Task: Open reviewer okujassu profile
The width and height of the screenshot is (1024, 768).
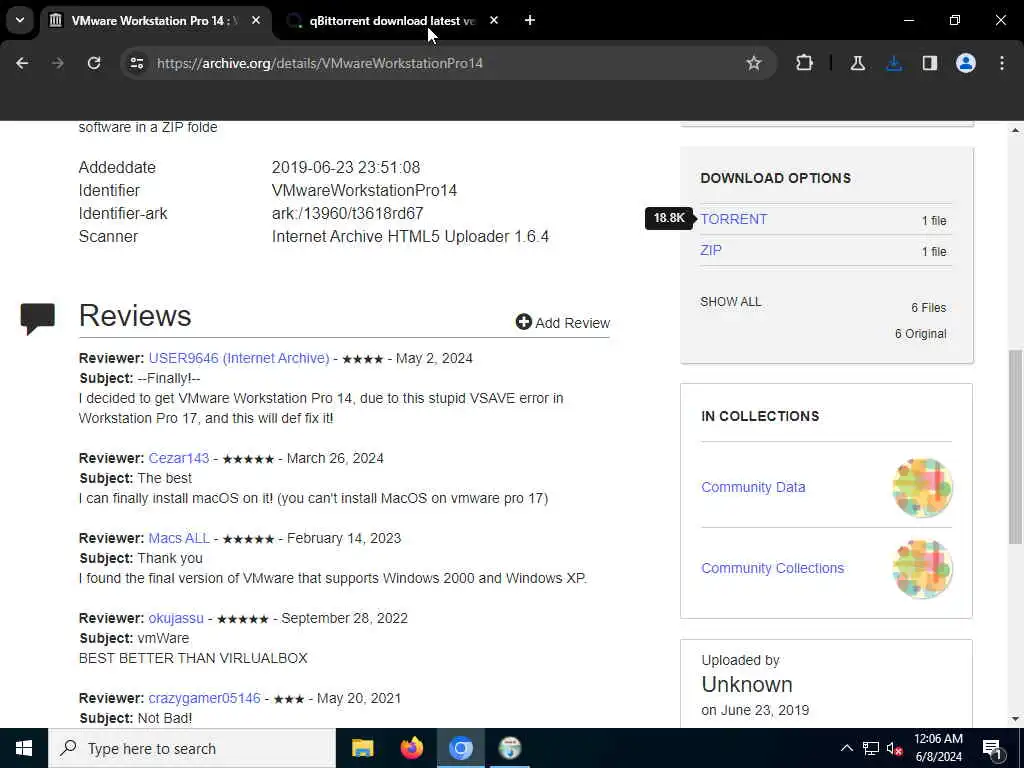Action: coord(176,618)
